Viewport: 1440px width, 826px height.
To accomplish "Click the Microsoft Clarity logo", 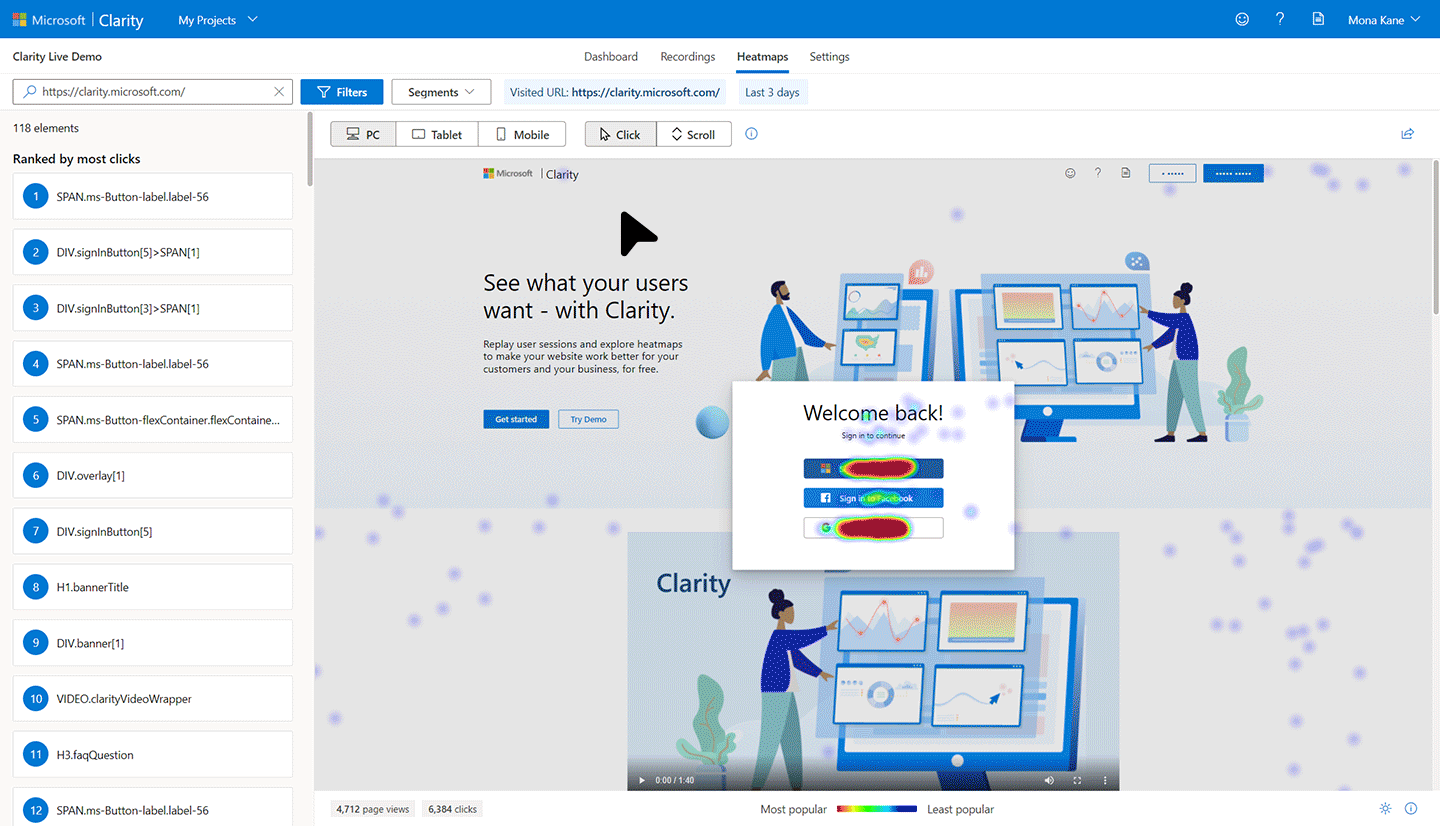I will 78,20.
